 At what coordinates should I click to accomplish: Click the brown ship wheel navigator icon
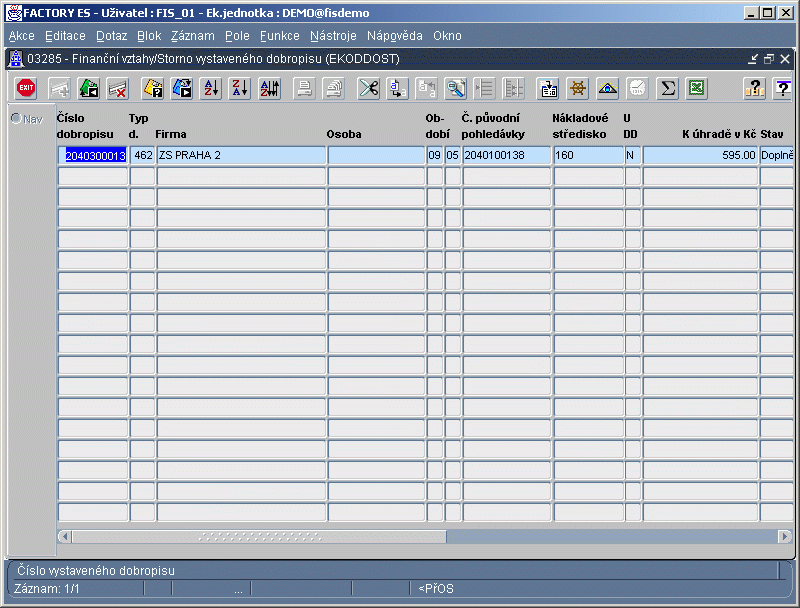tap(578, 88)
